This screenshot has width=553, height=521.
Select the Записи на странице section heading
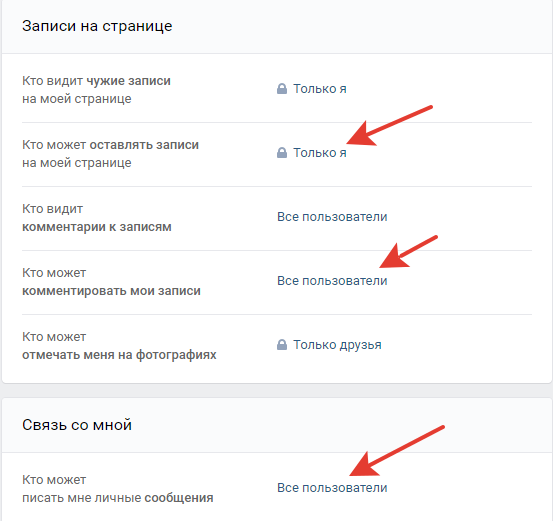pos(97,26)
